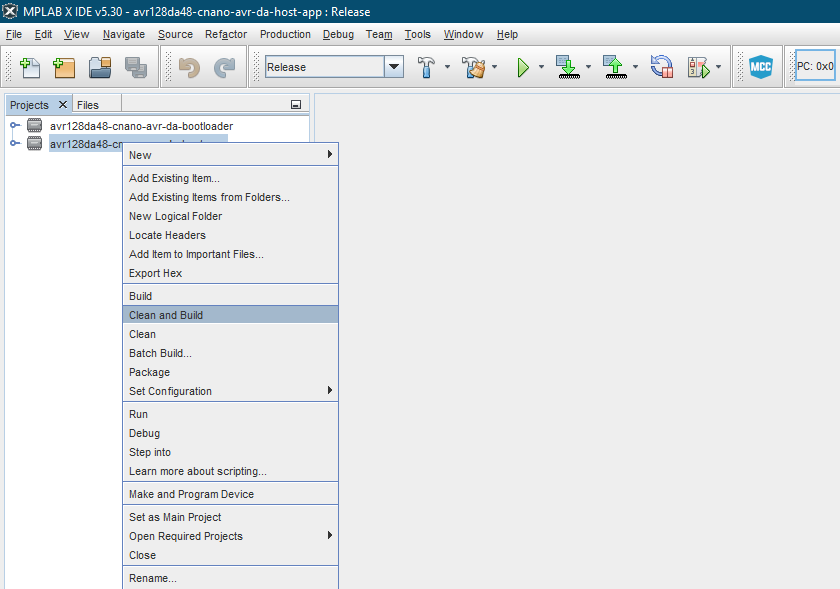Click the New File toolbar icon
This screenshot has width=840, height=589.
pos(30,68)
